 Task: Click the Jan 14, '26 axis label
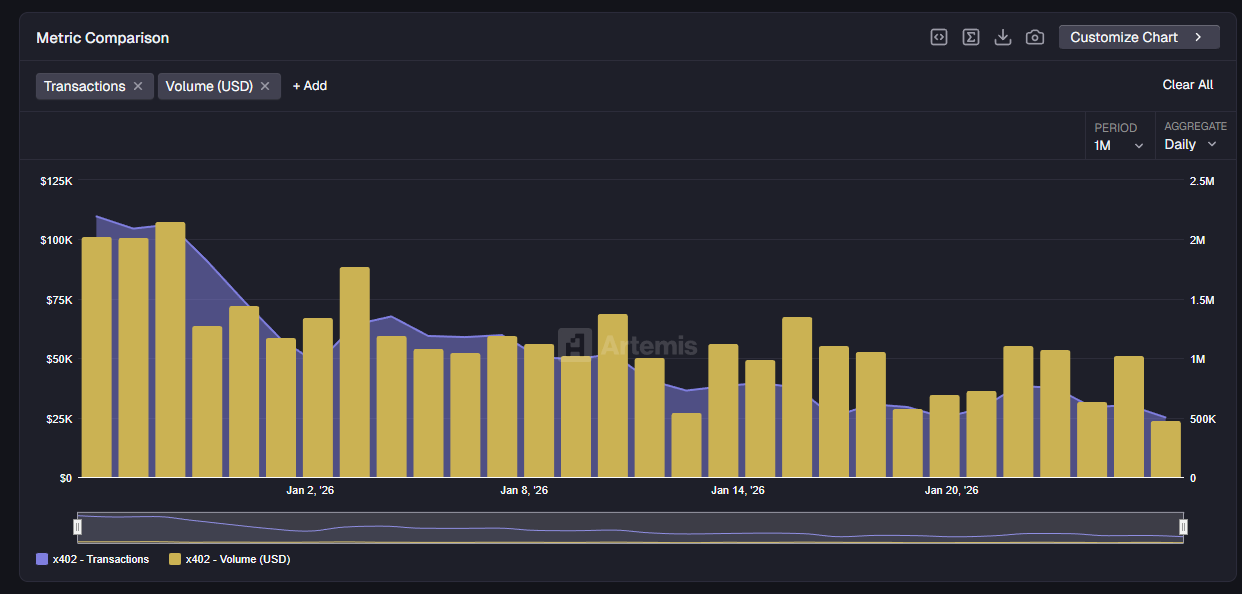[738, 490]
